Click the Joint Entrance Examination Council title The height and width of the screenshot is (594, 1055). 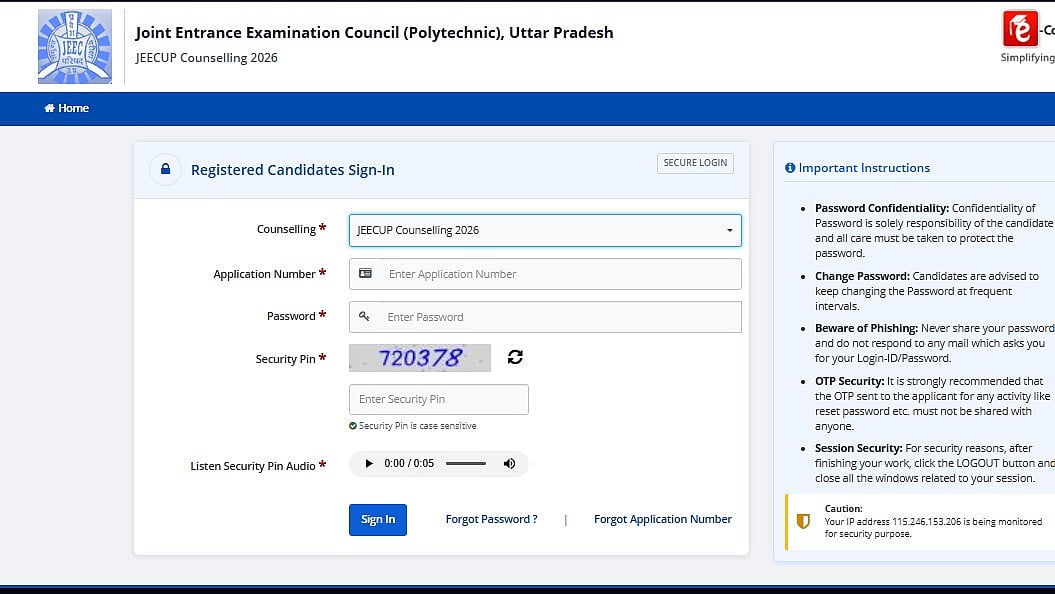click(x=374, y=32)
